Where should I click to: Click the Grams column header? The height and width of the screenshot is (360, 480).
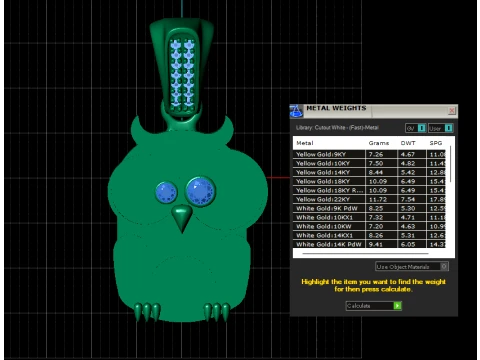(379, 143)
